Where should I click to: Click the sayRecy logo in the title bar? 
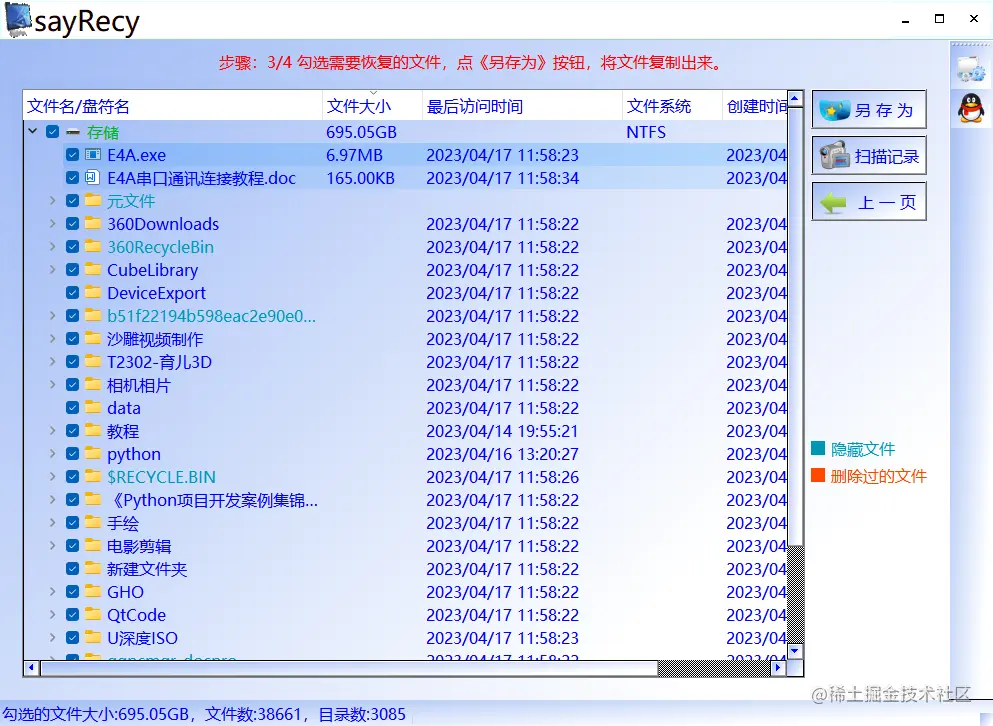pos(18,19)
